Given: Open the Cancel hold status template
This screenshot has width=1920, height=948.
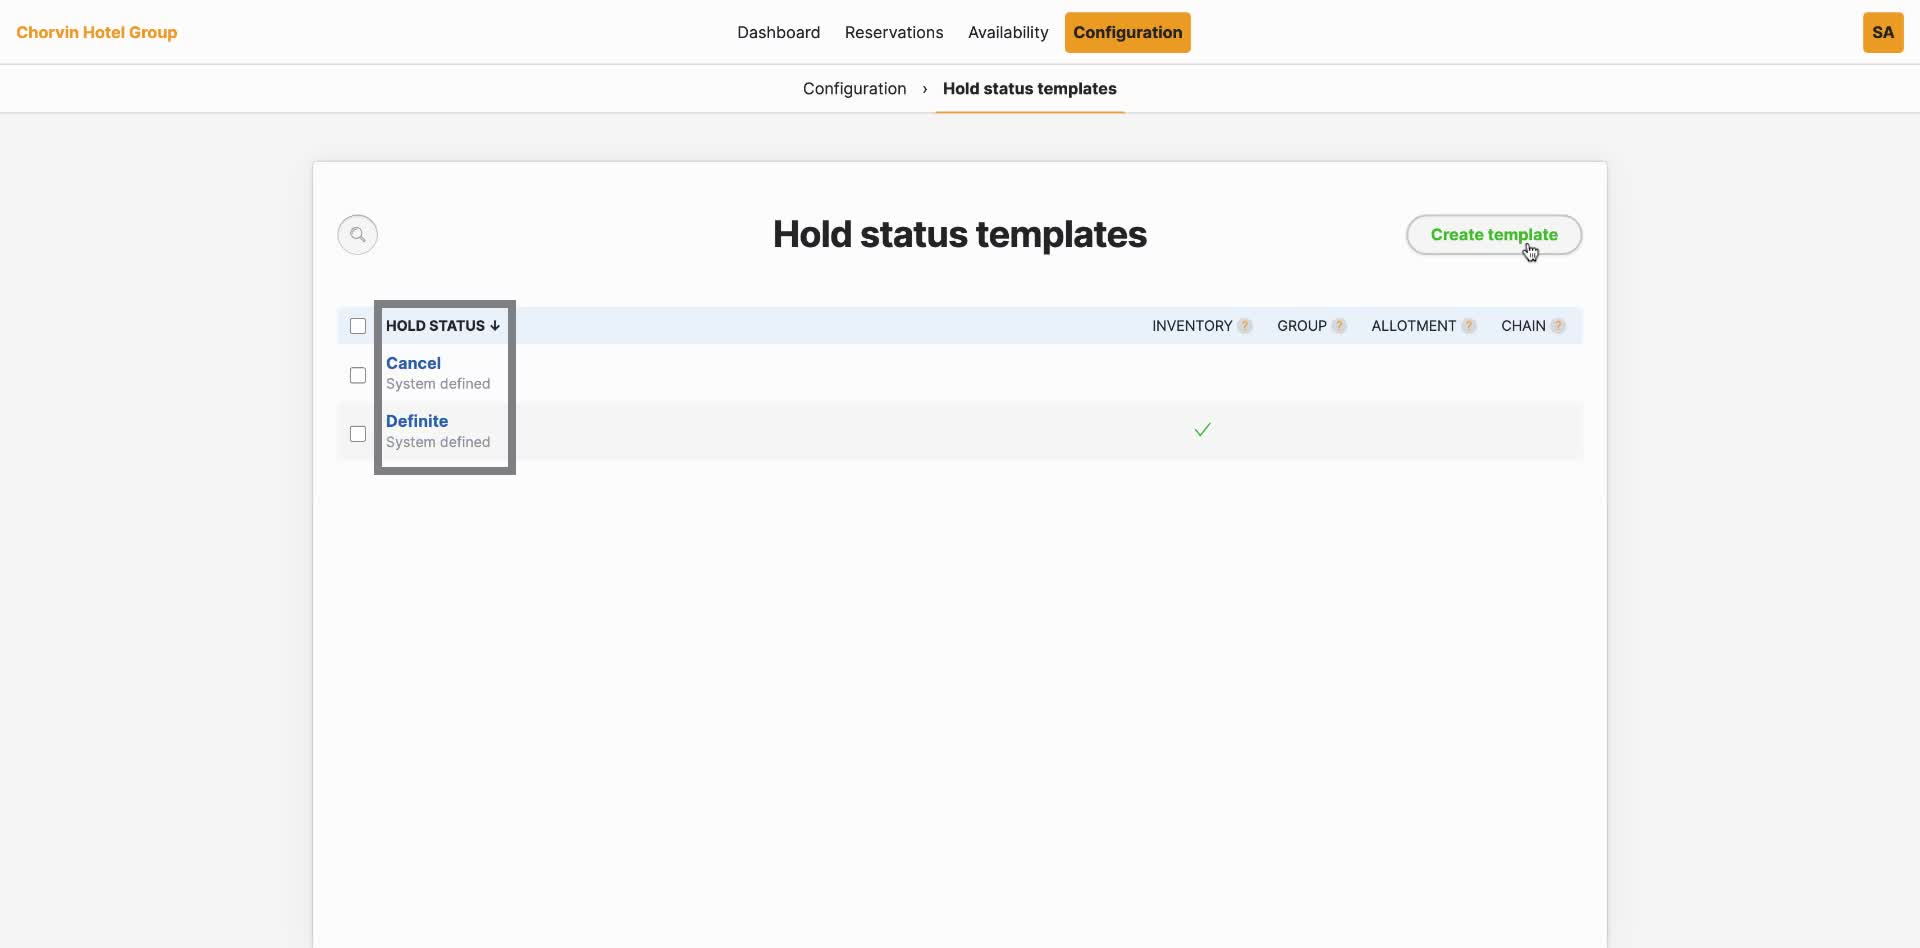Looking at the screenshot, I should [x=413, y=363].
